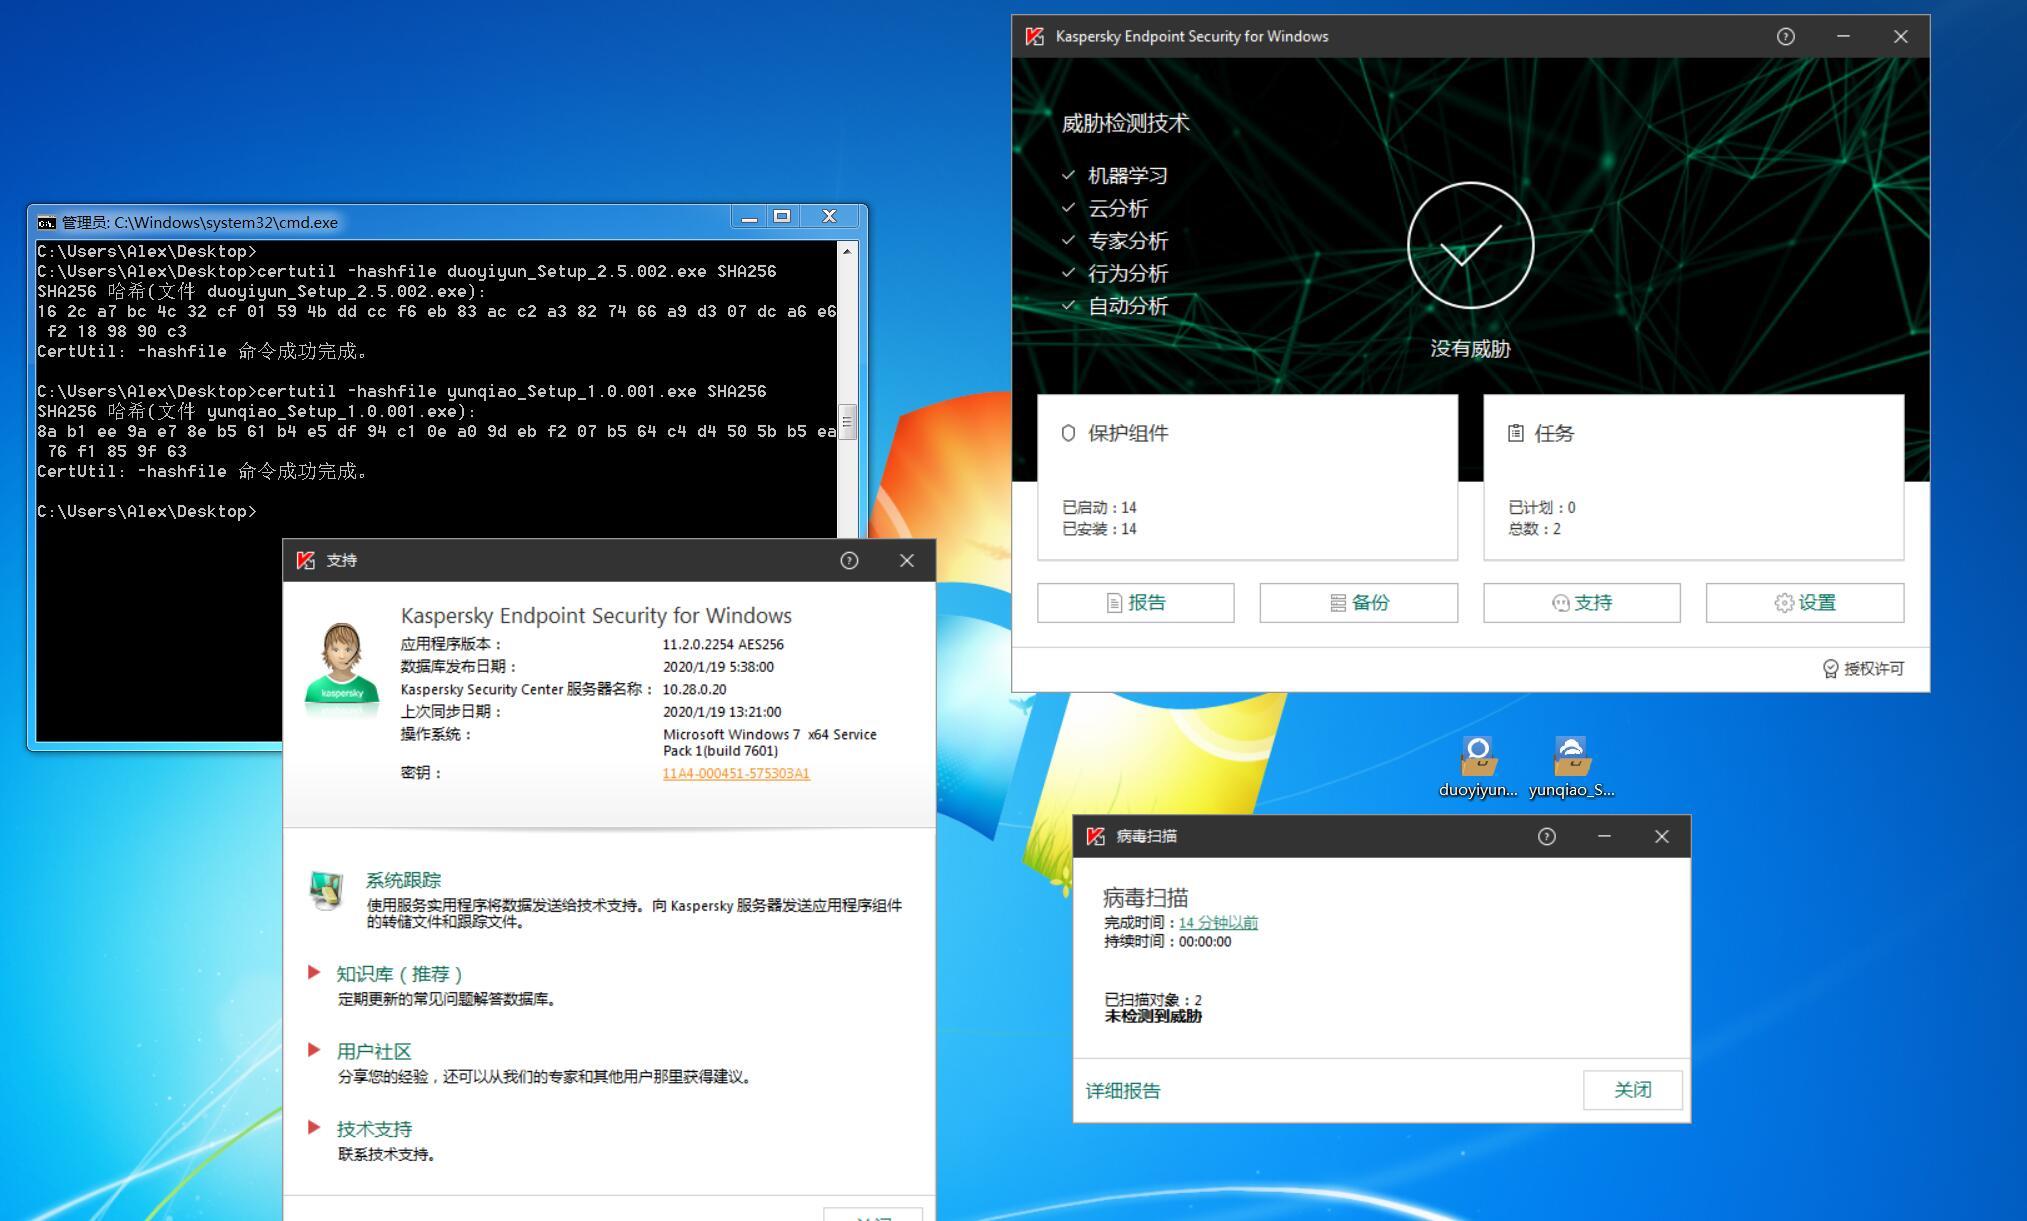Click the cmd.exe title bar icon
This screenshot has width=2027, height=1221.
tap(46, 223)
